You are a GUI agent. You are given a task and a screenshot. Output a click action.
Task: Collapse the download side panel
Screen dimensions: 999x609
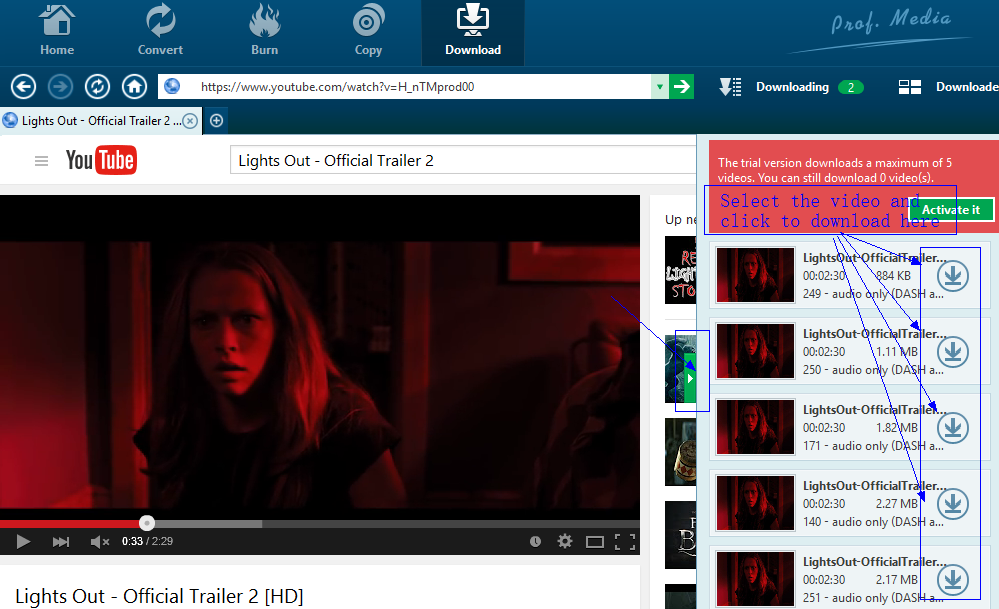coord(690,378)
